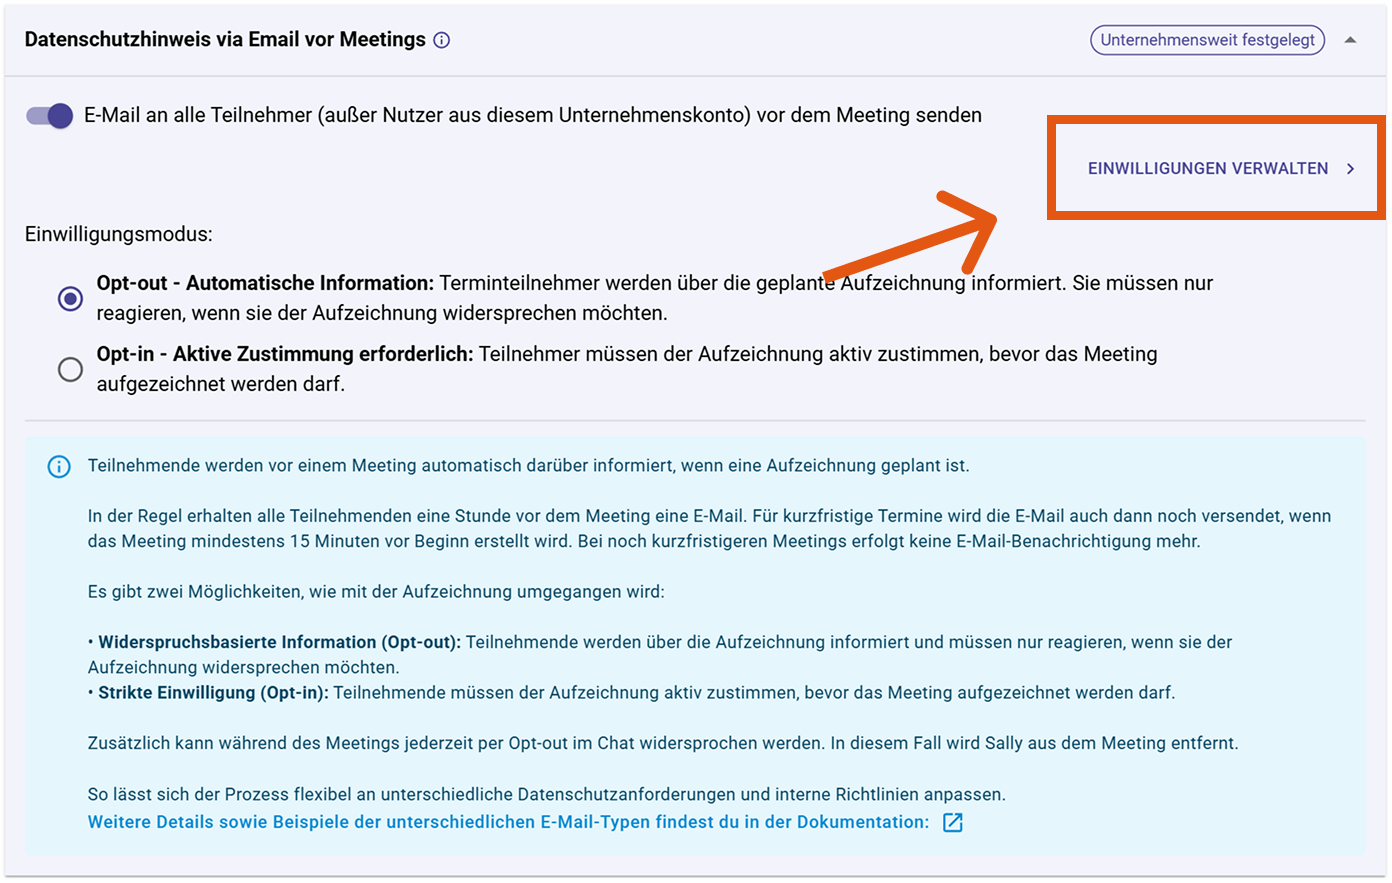Click the 'Unternehmensweit festgelegt' badge

[1207, 40]
